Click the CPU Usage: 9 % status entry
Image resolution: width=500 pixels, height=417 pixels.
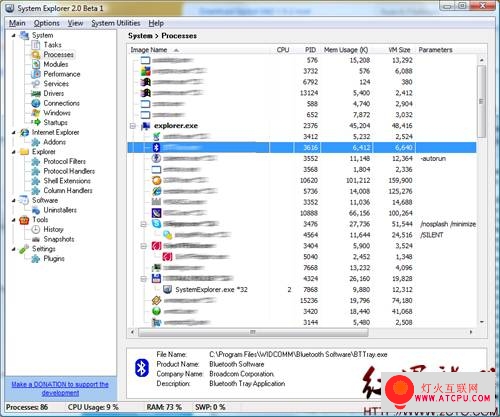point(93,407)
